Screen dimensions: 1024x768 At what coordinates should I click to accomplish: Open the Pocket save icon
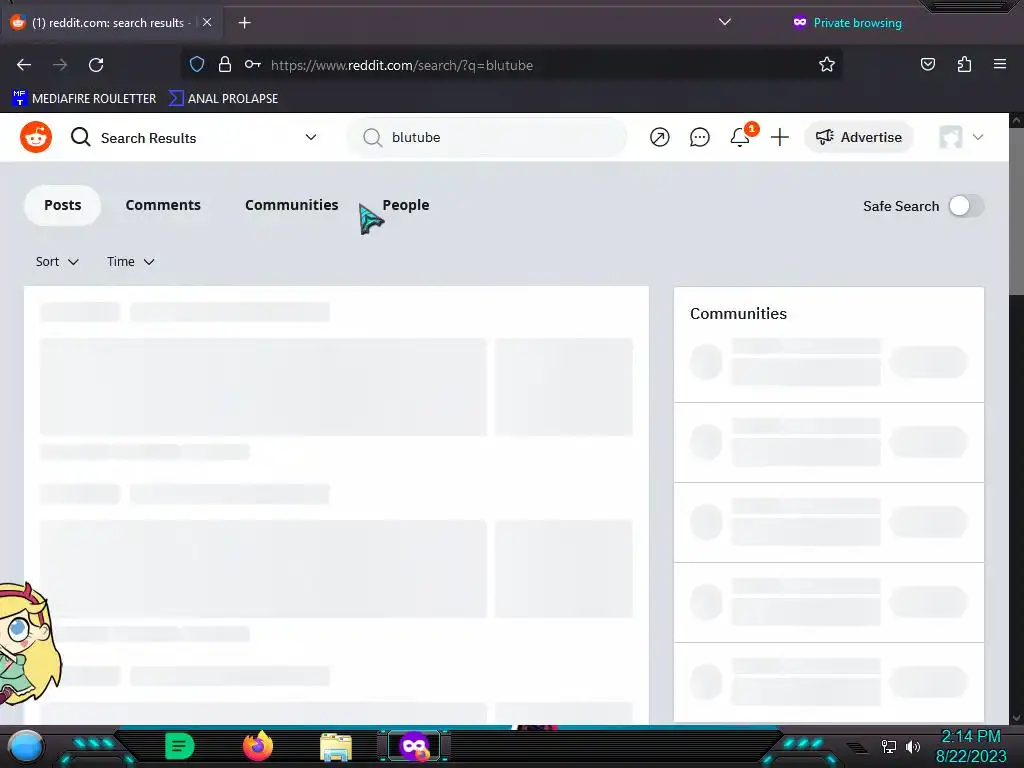pyautogui.click(x=928, y=65)
